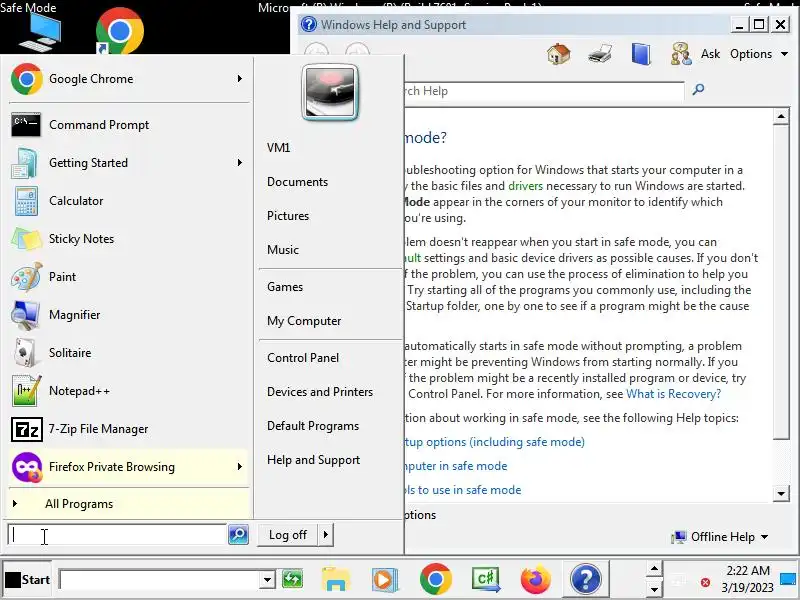Open Sticky Notes
Image resolution: width=800 pixels, height=600 pixels.
point(129,239)
